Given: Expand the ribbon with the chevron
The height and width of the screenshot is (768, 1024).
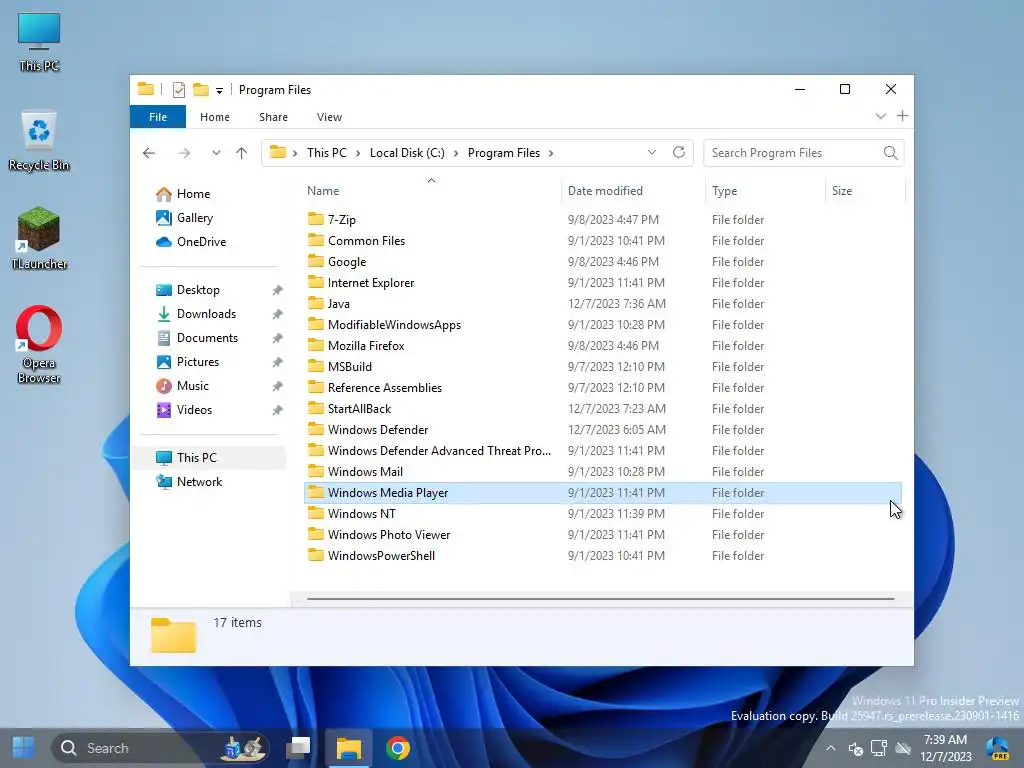Looking at the screenshot, I should pos(881,116).
